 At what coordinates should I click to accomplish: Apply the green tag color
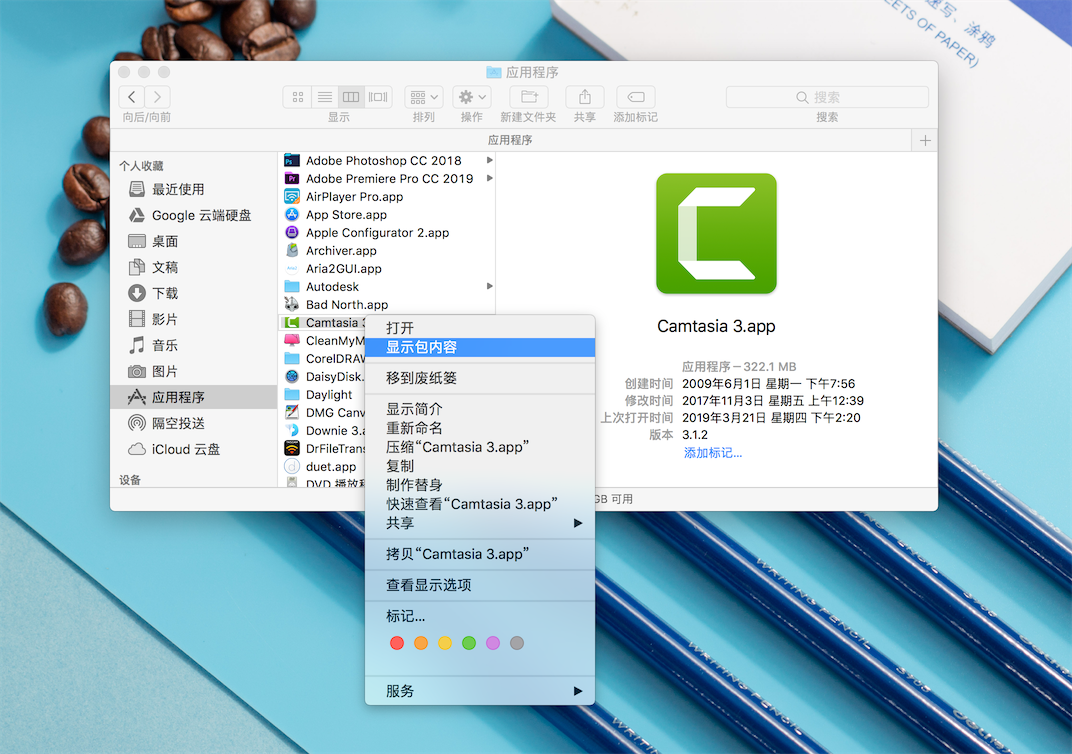[469, 643]
